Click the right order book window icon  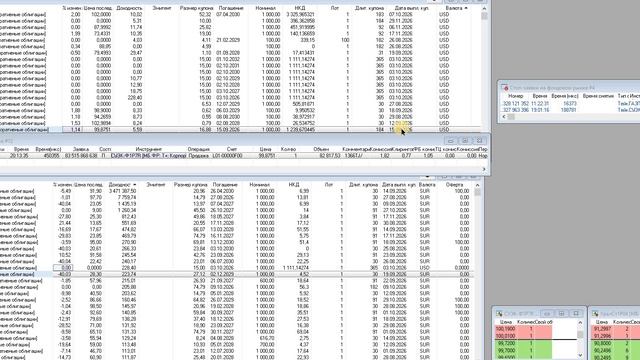[x=595, y=313]
